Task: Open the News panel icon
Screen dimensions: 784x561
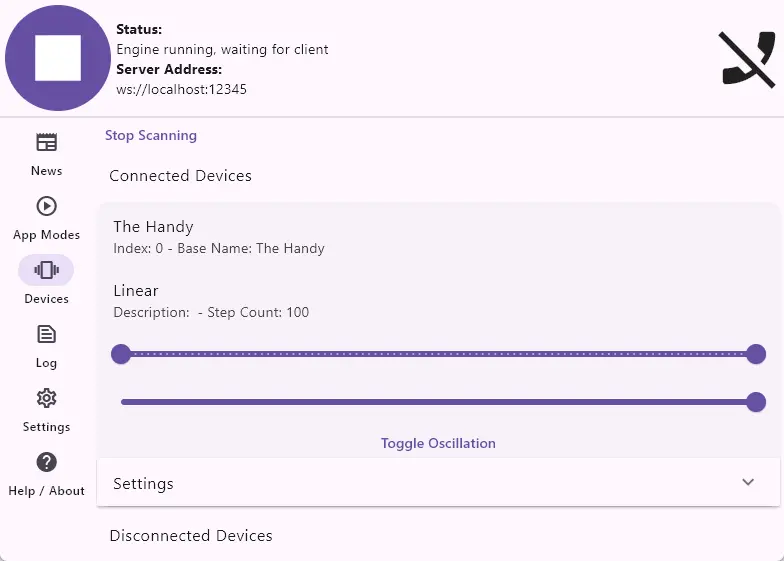Action: point(46,142)
